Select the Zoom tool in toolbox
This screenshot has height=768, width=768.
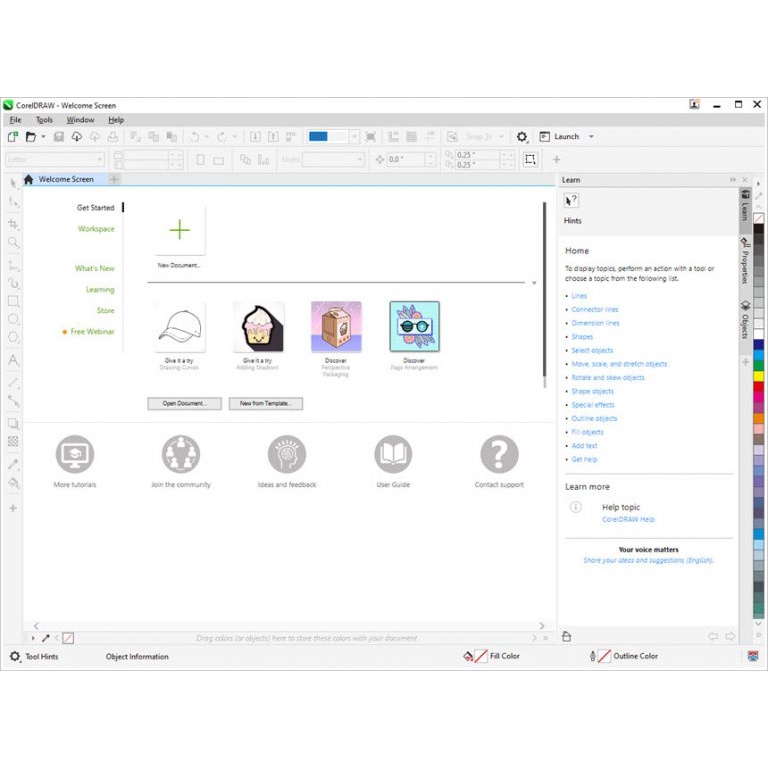point(13,243)
